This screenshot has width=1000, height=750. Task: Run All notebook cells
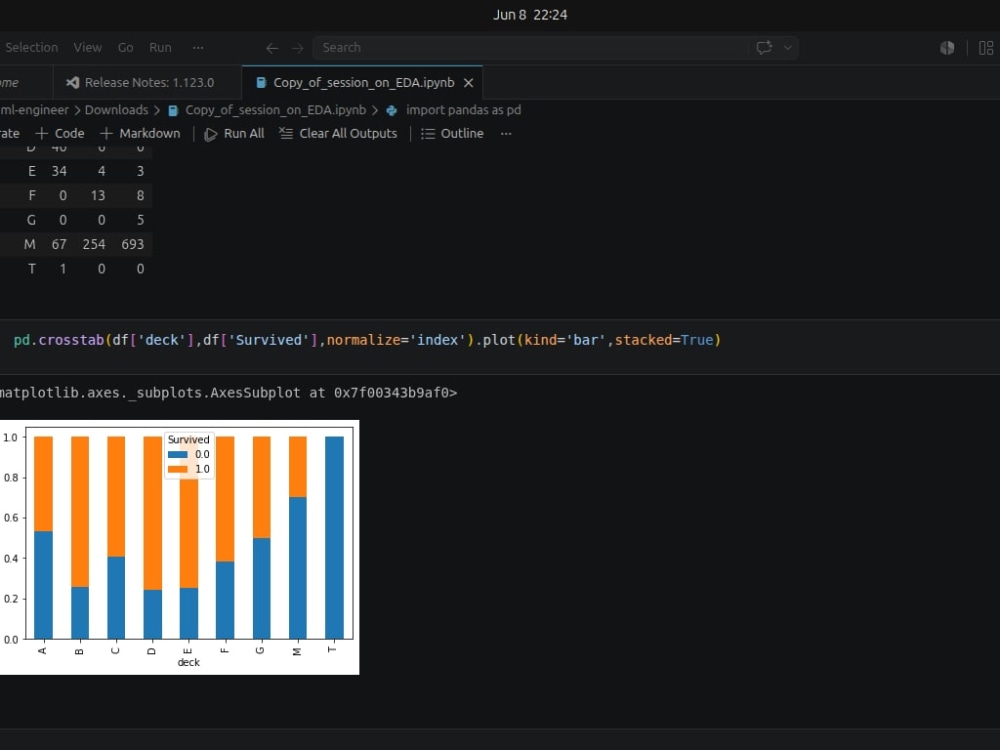click(234, 134)
